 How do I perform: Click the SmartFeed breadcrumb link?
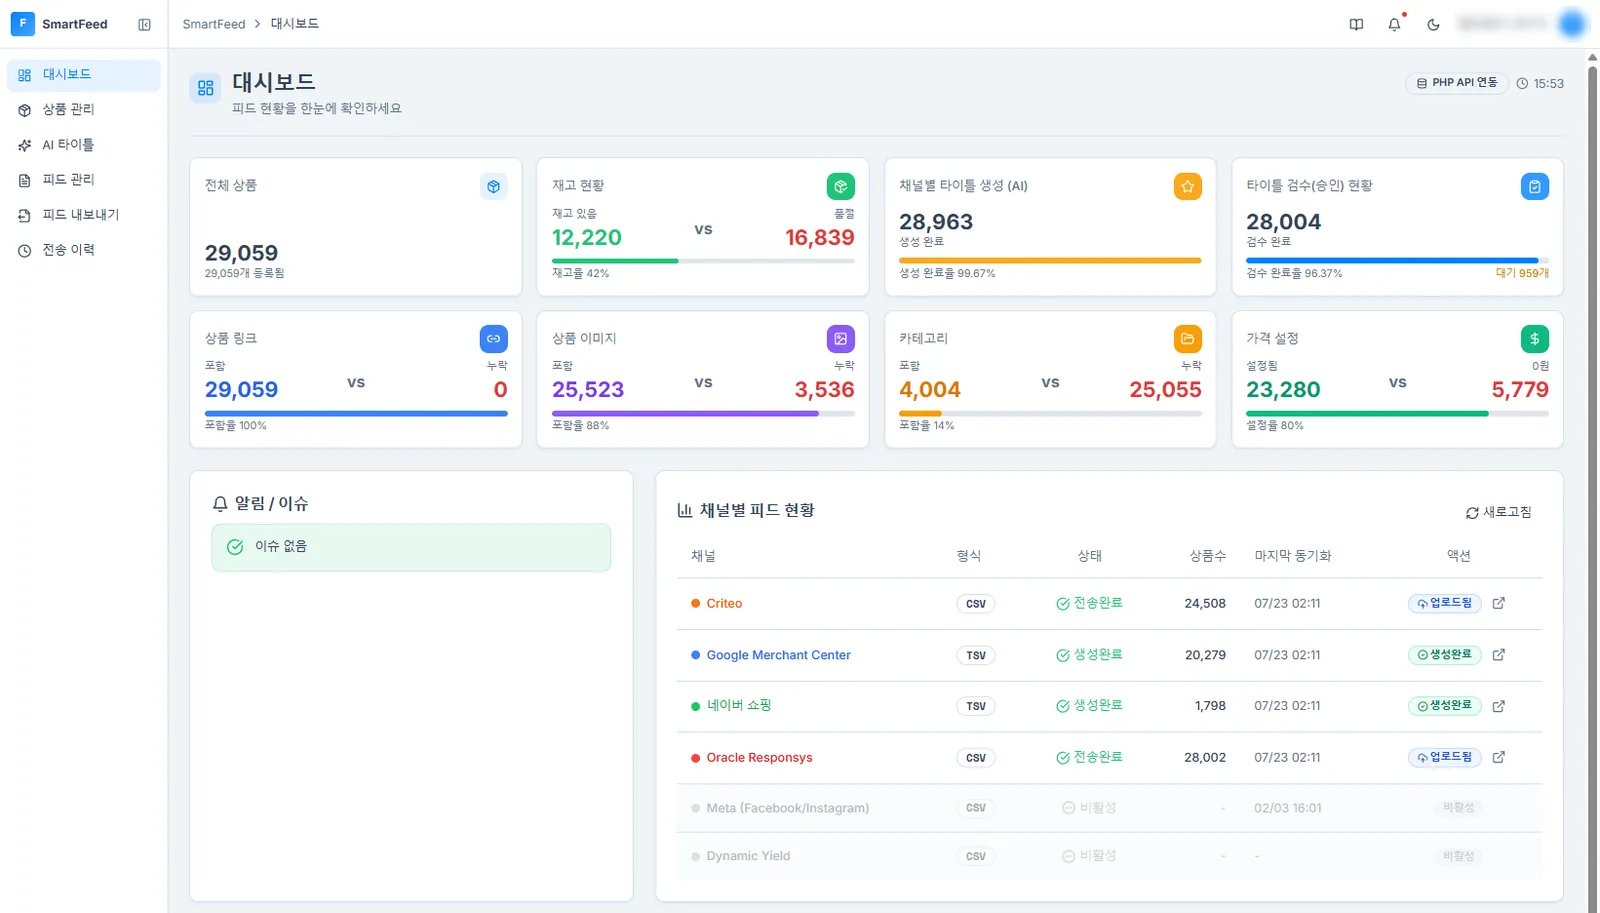[x=214, y=24]
